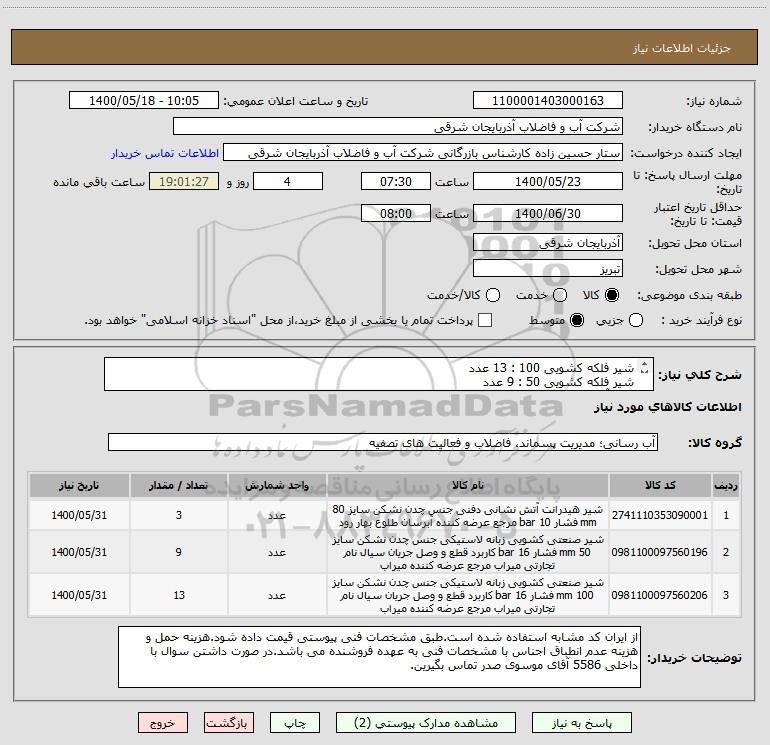Click the توضیحات خریدار text area
770x745 pixels.
tap(379, 657)
